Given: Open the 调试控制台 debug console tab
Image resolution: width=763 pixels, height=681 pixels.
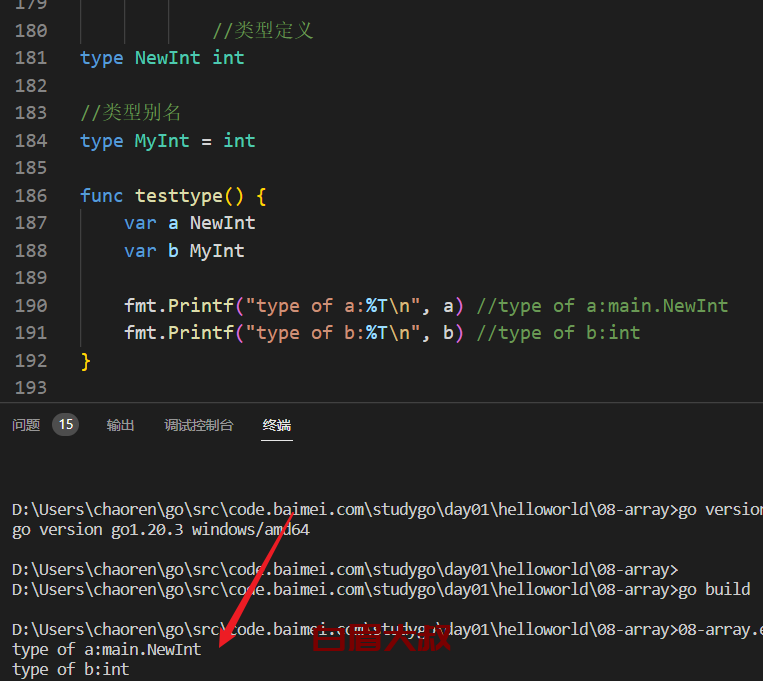Looking at the screenshot, I should (199, 425).
